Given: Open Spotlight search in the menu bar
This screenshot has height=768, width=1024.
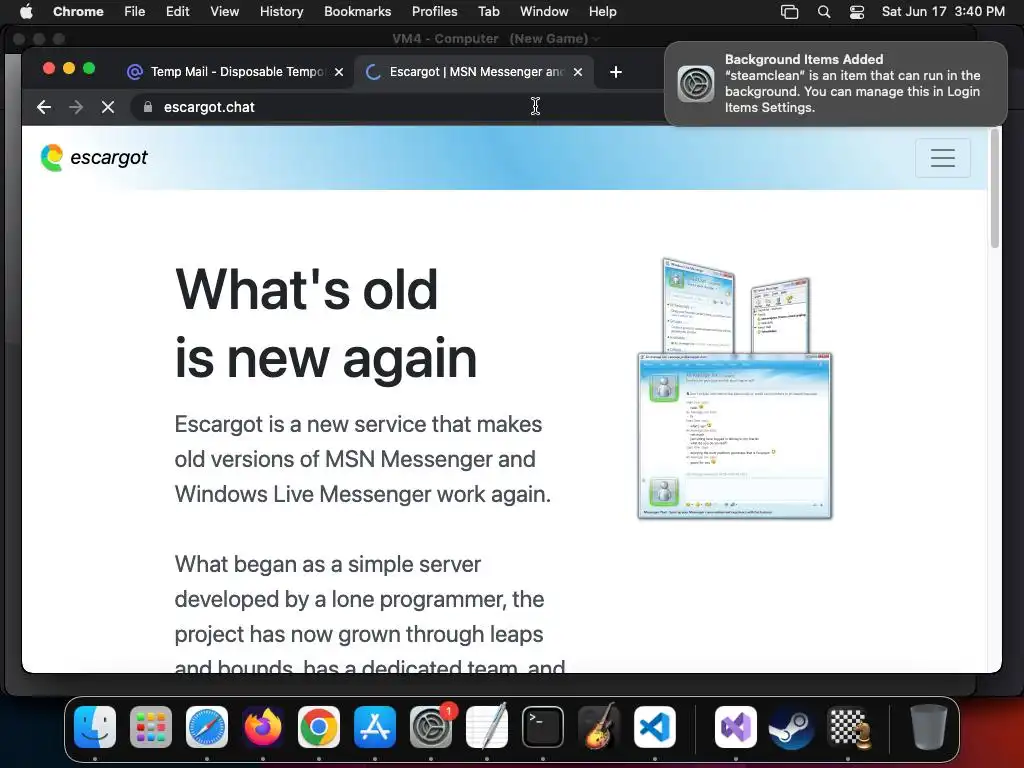Looking at the screenshot, I should (x=824, y=12).
